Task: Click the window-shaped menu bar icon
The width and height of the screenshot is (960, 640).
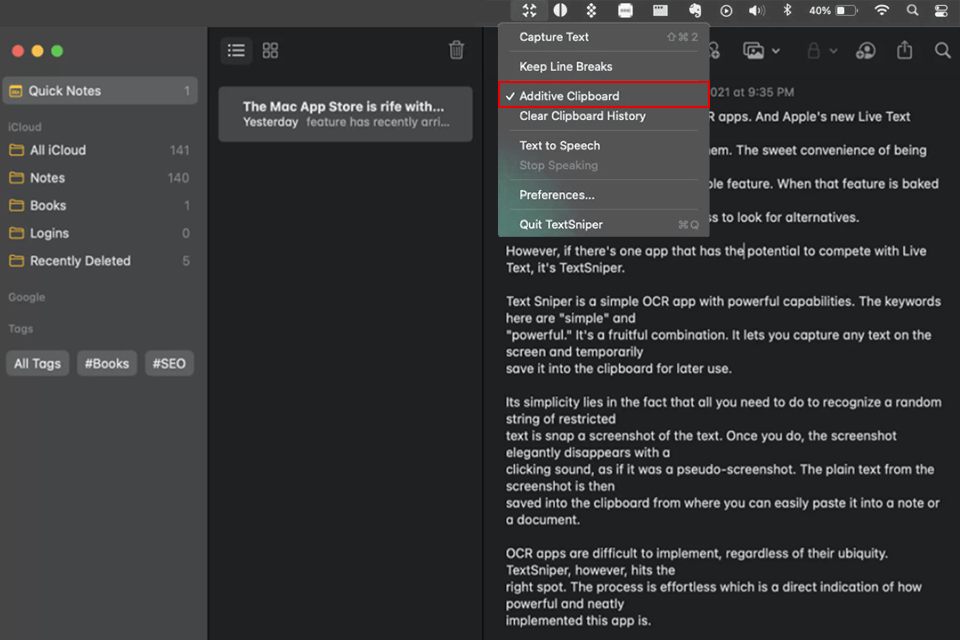Action: click(660, 10)
